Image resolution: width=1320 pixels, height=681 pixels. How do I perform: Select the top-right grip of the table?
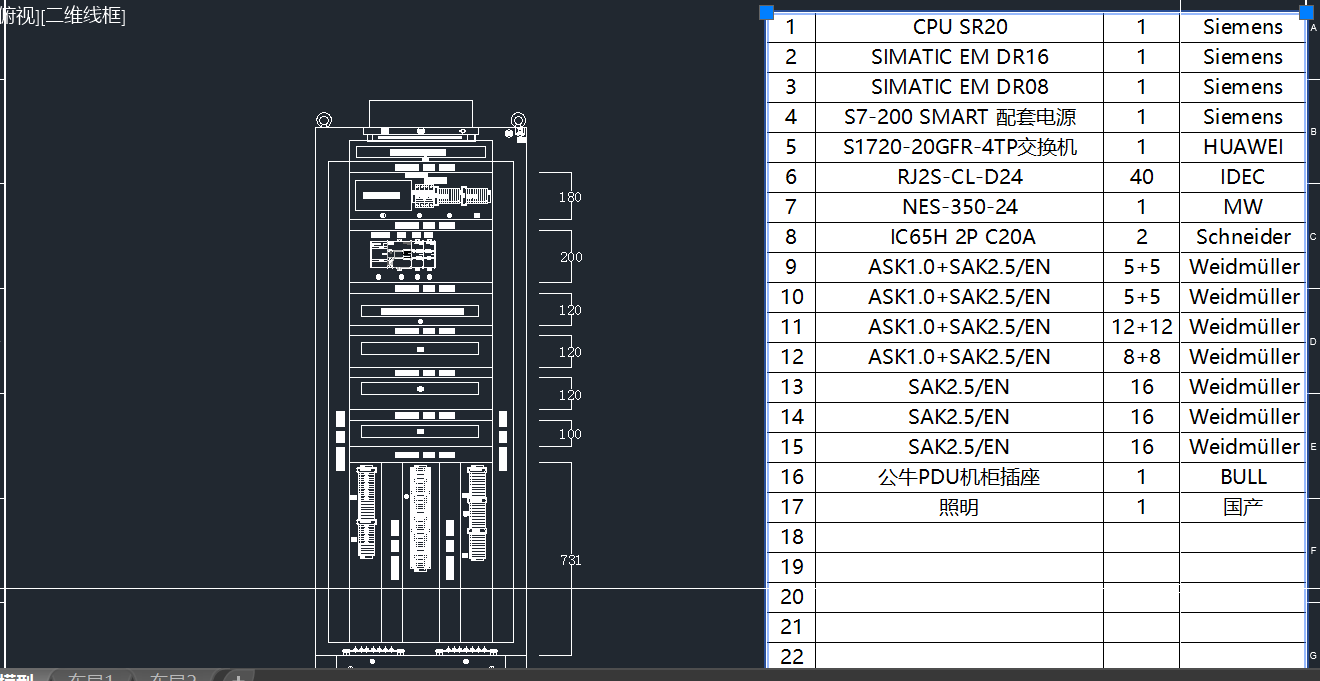[x=1306, y=12]
